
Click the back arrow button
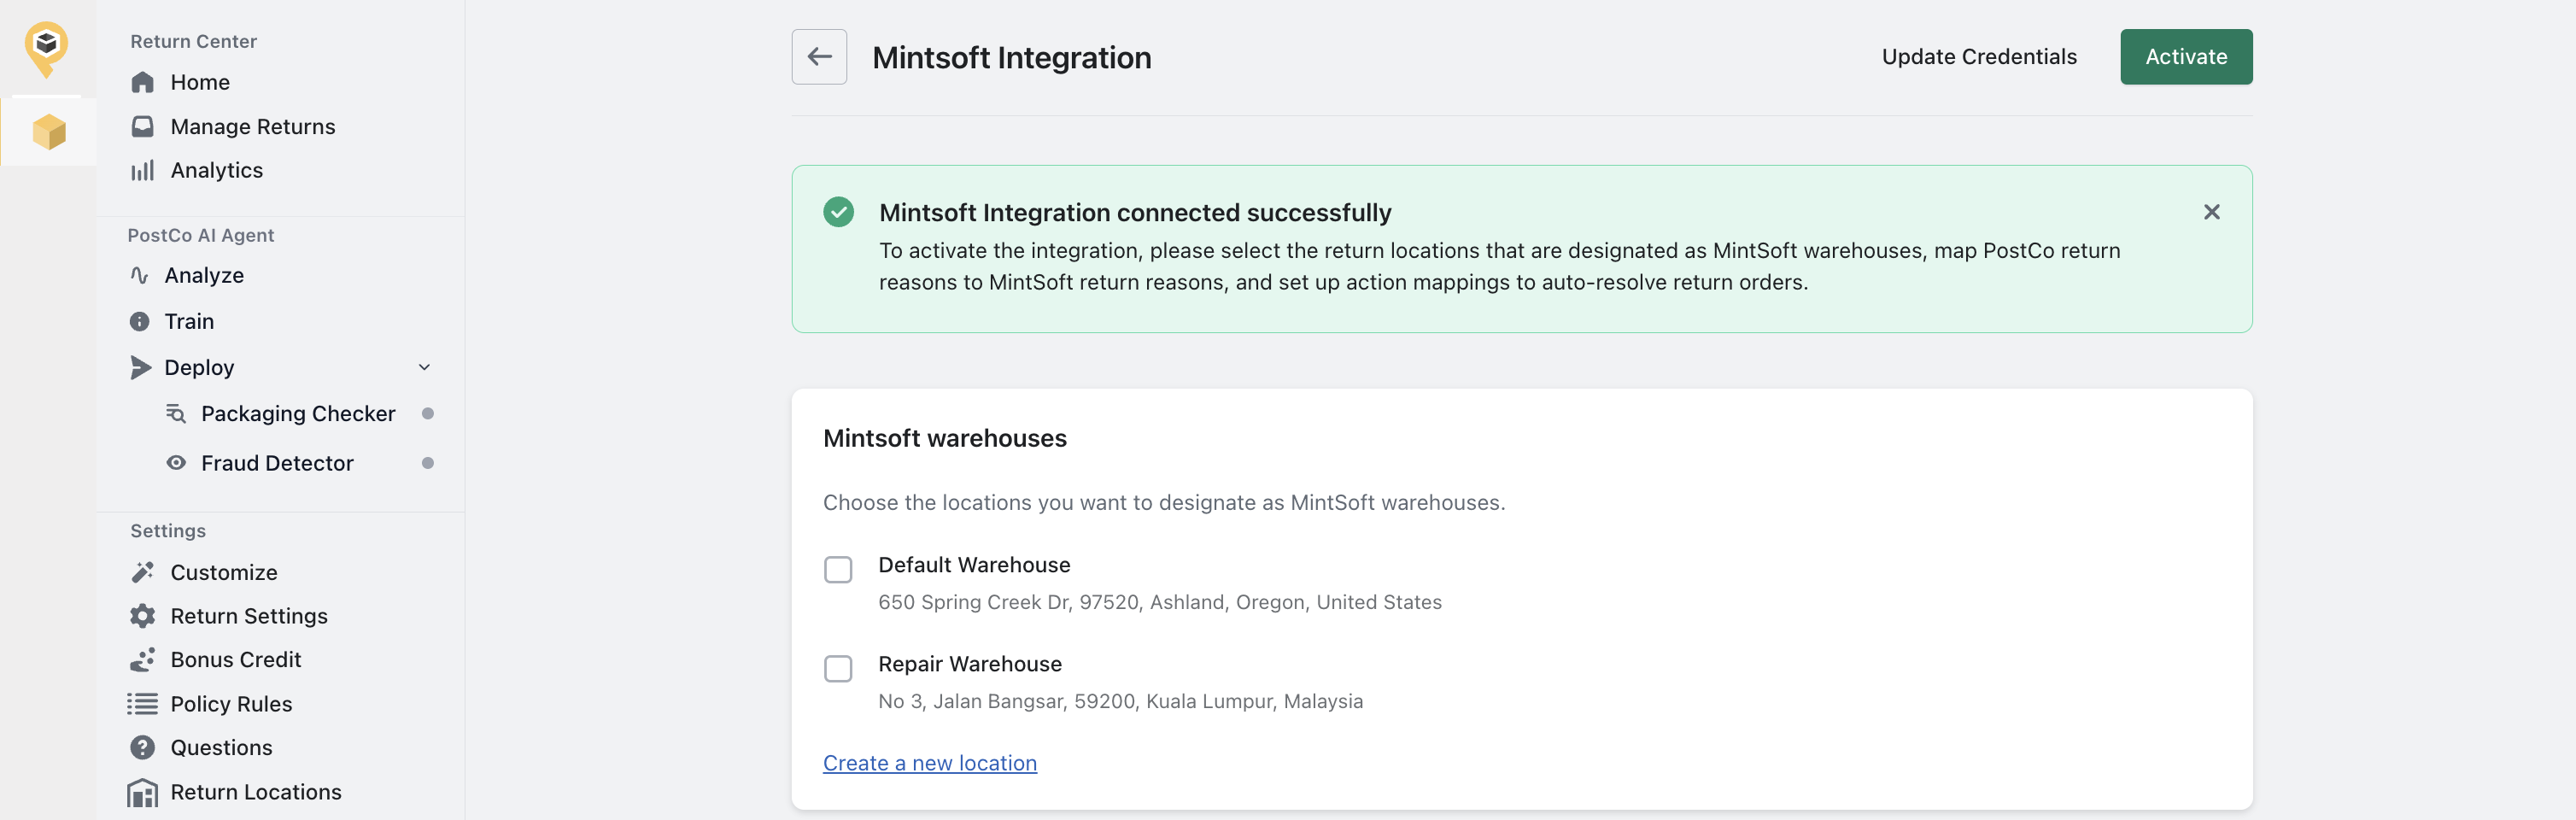click(x=818, y=57)
